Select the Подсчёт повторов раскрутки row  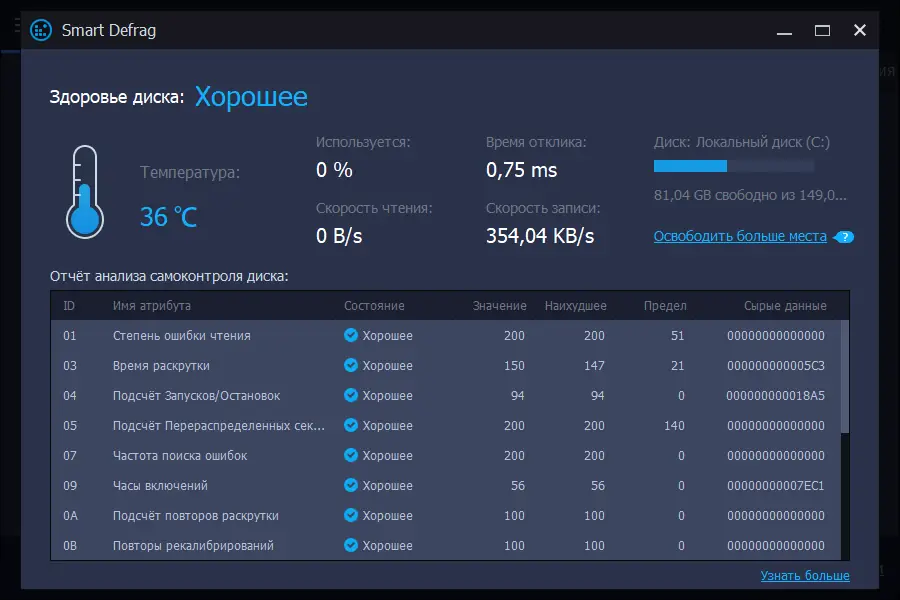(x=196, y=516)
